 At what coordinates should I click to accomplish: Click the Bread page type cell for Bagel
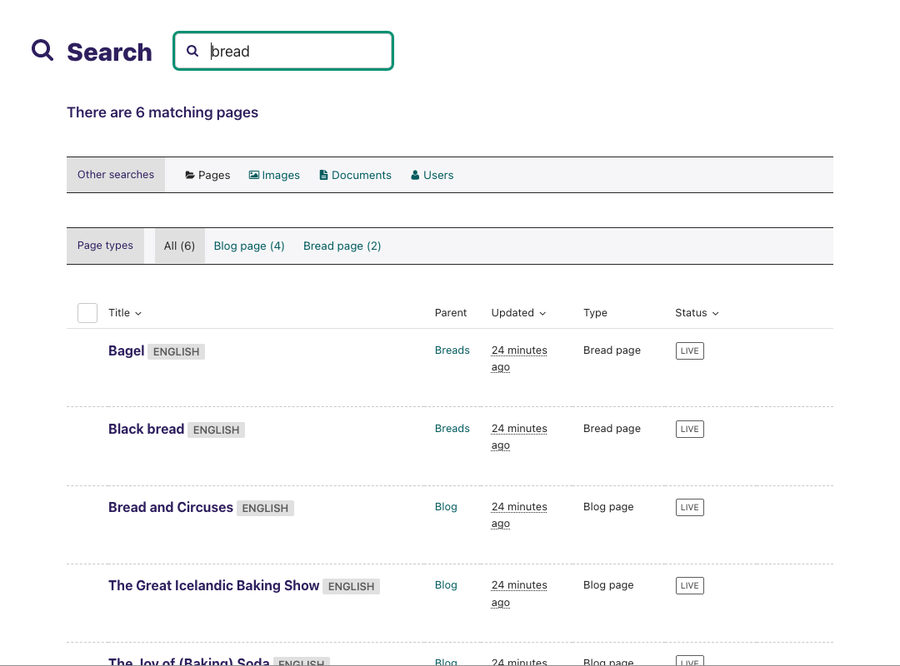[612, 350]
